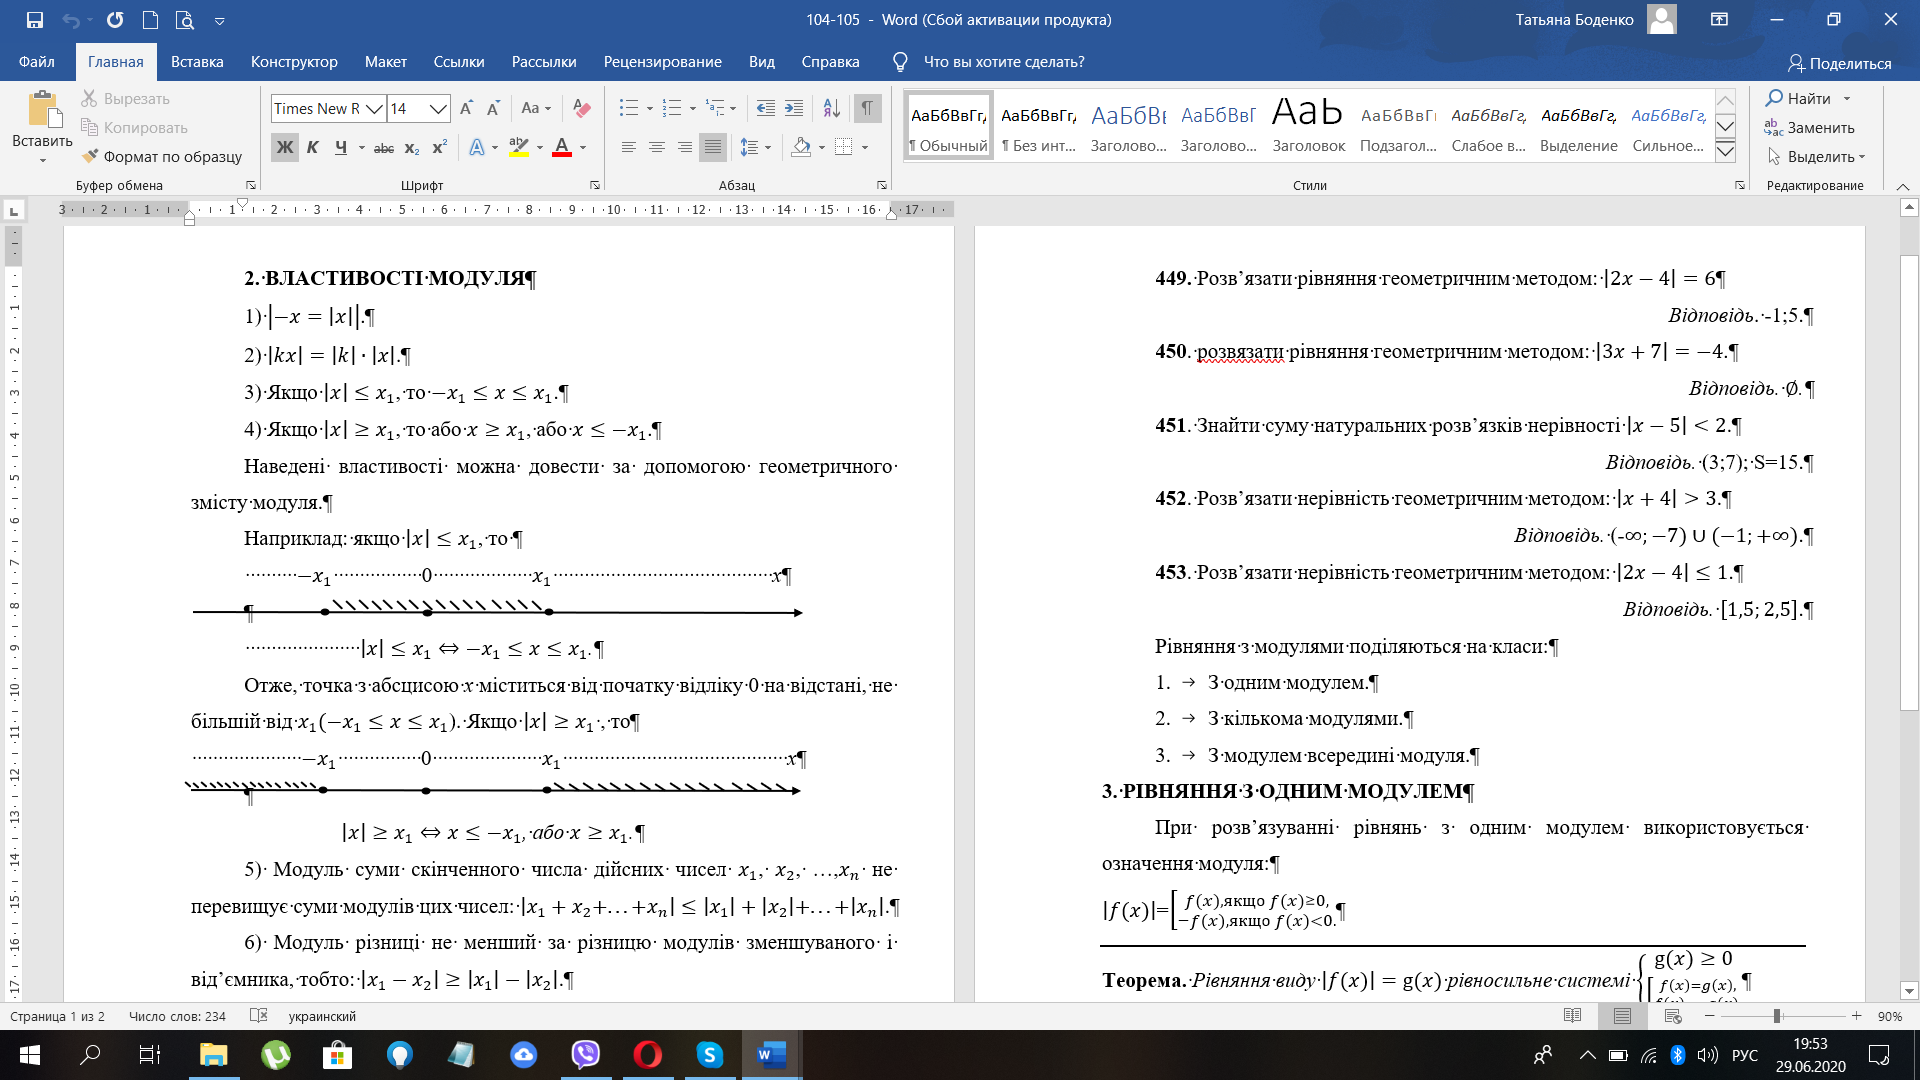Apply the Заголовок style
The image size is (1920, 1080).
pyautogui.click(x=1308, y=124)
